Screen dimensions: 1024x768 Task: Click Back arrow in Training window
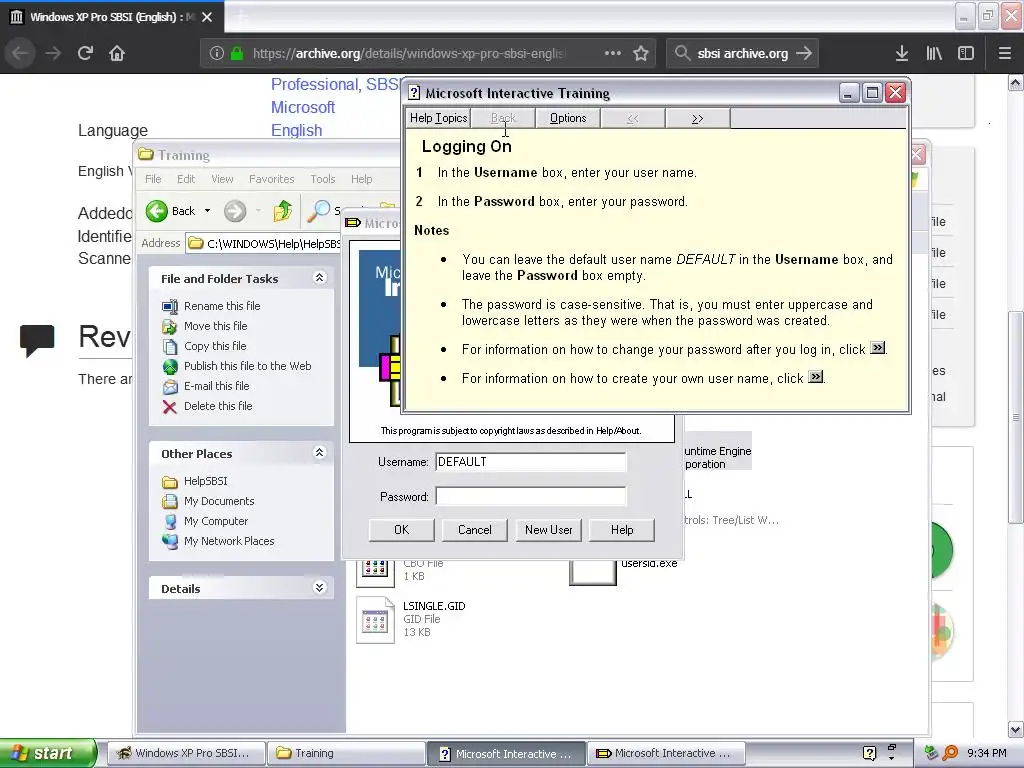click(157, 211)
